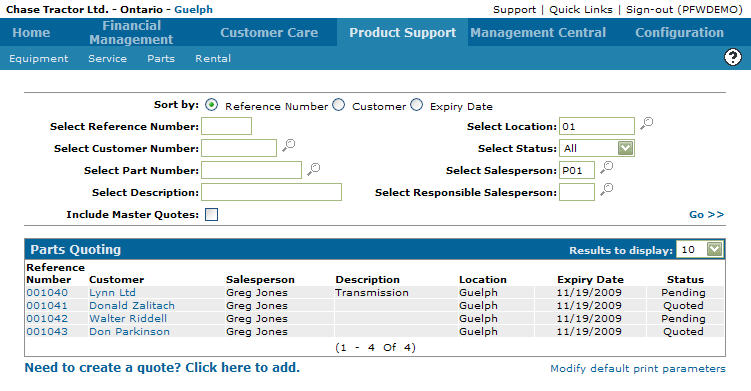The width and height of the screenshot is (751, 391).
Task: Click the Salesperson column header
Action: coord(260,280)
